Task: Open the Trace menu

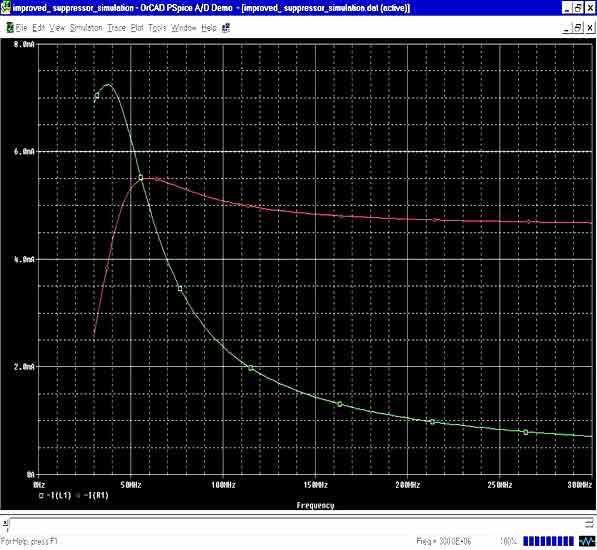Action: pos(116,28)
